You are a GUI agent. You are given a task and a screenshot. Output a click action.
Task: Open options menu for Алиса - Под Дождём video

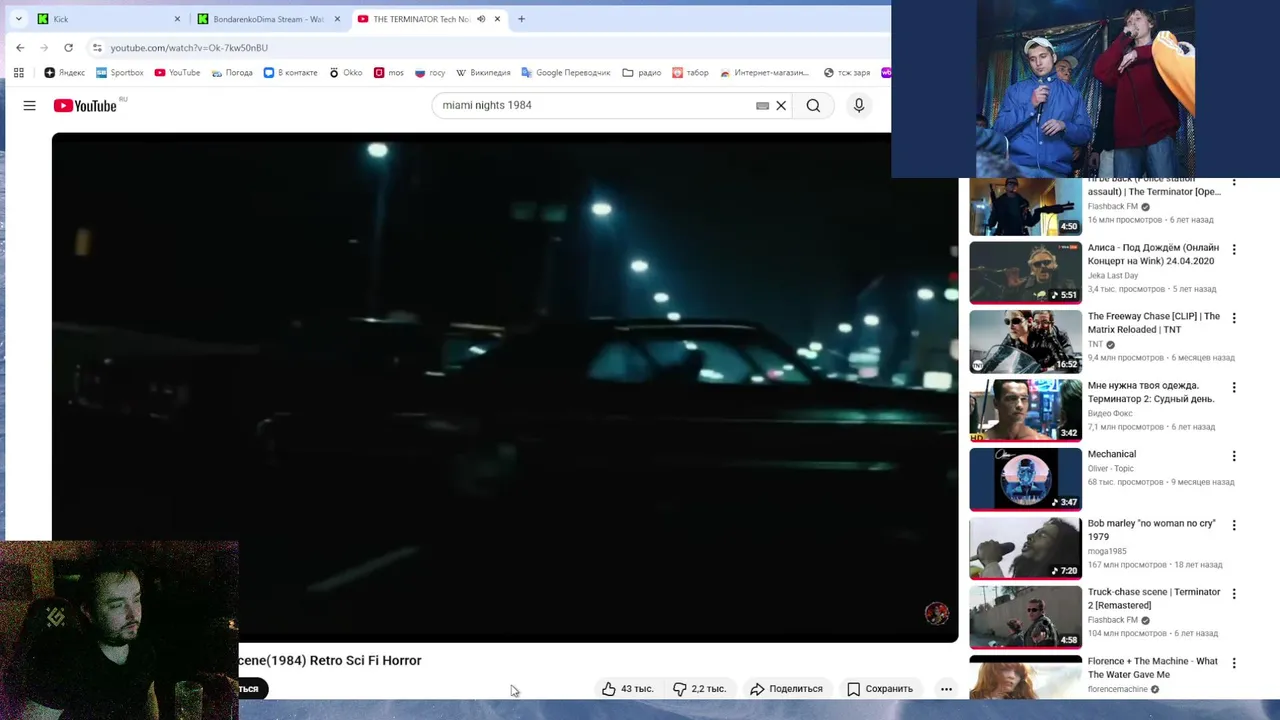[1234, 249]
